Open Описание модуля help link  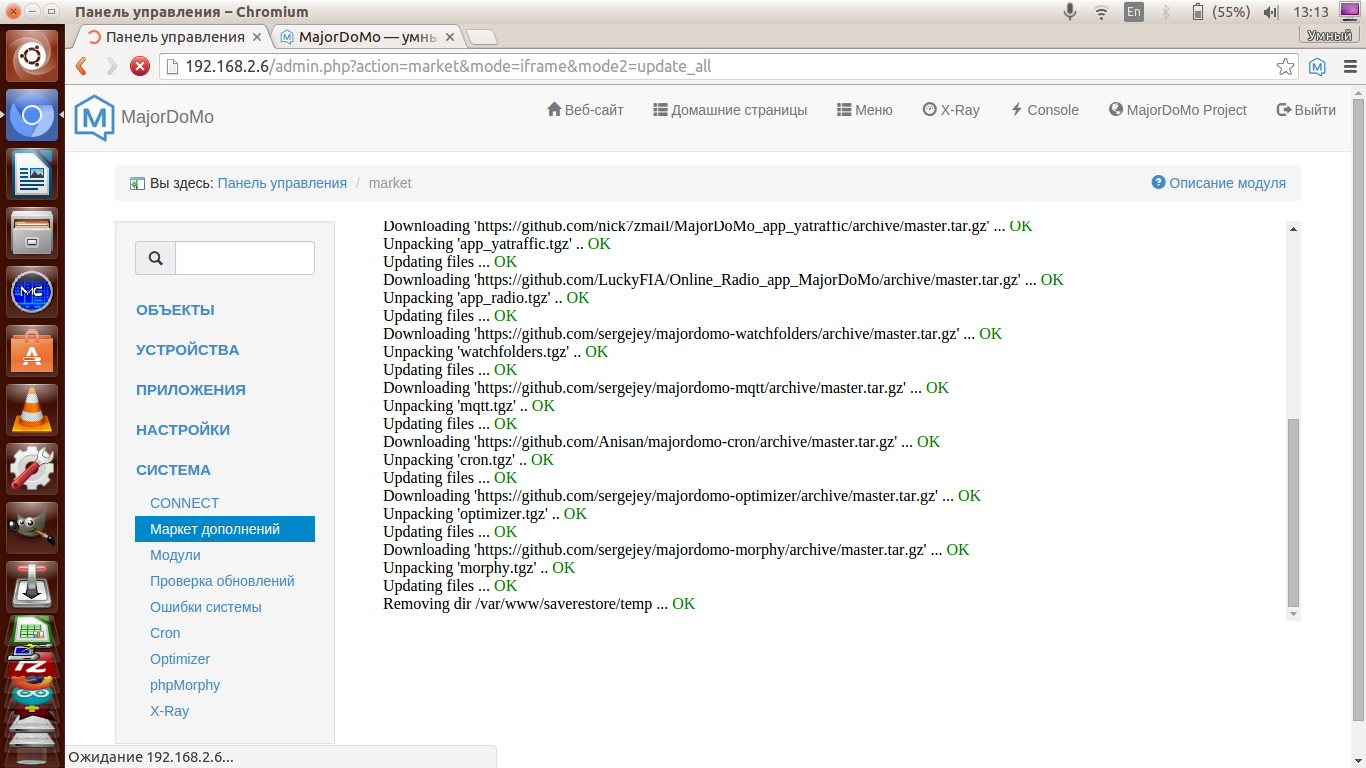click(x=1219, y=183)
